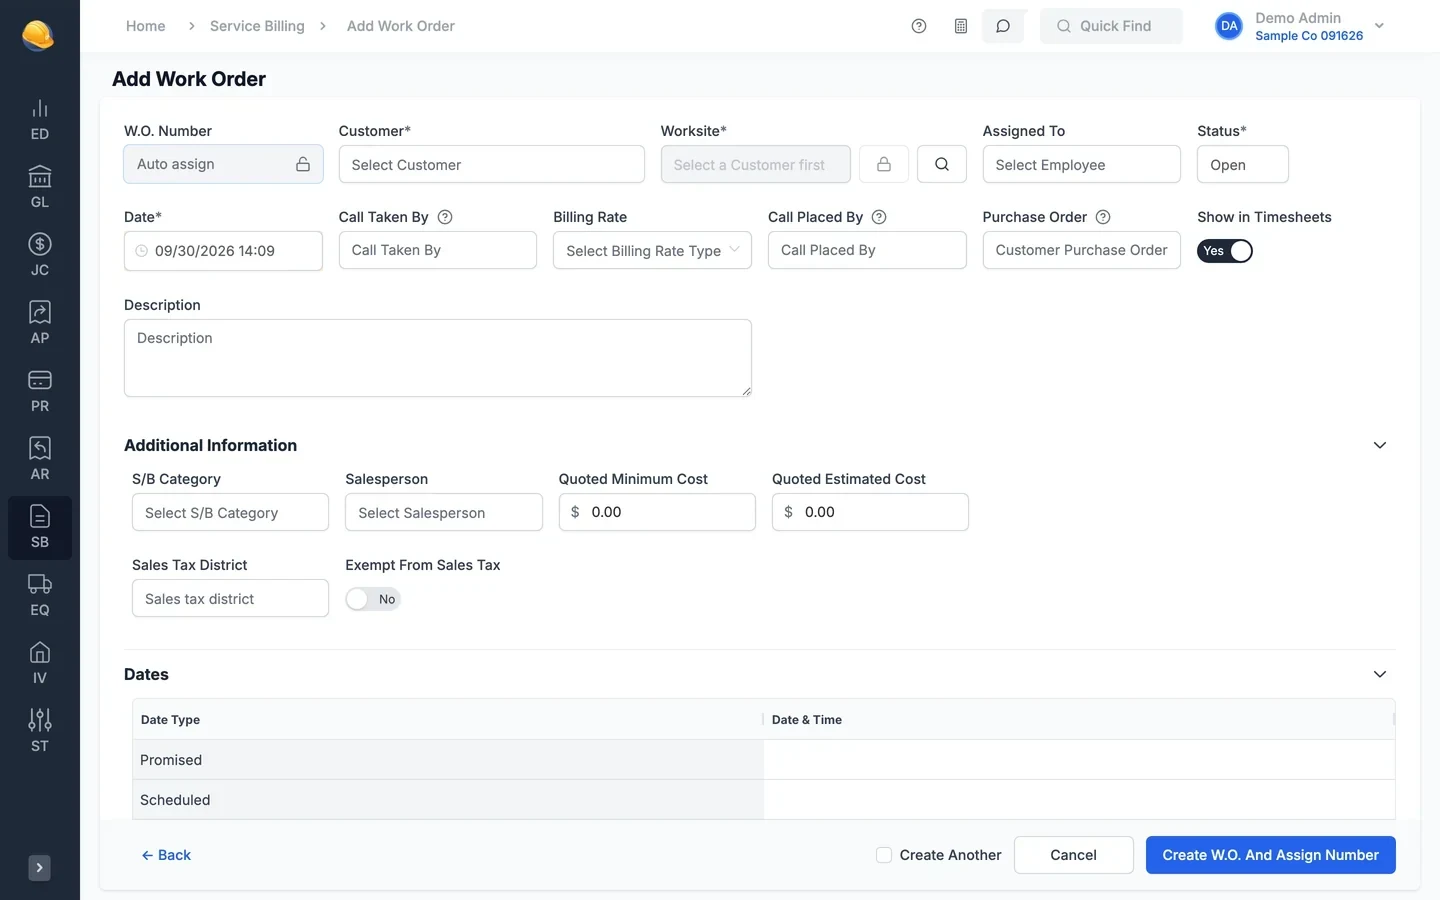1440x900 pixels.
Task: Open the IV inventory module
Action: coord(39,664)
